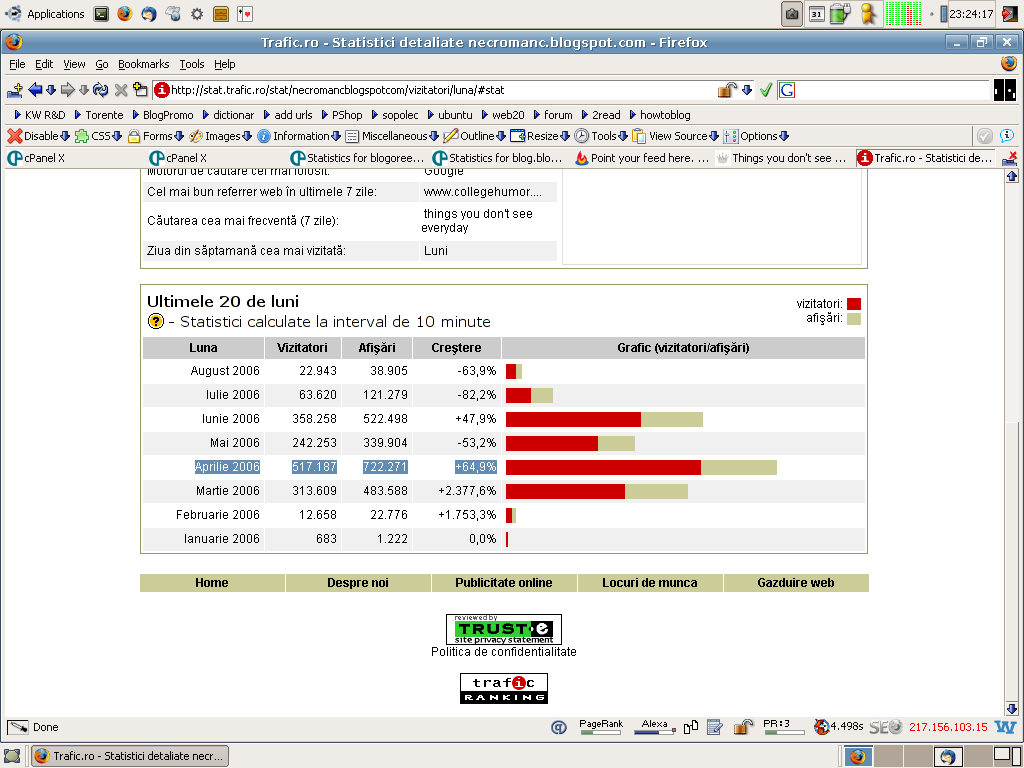Click the beige afișări legend swatch

(854, 319)
